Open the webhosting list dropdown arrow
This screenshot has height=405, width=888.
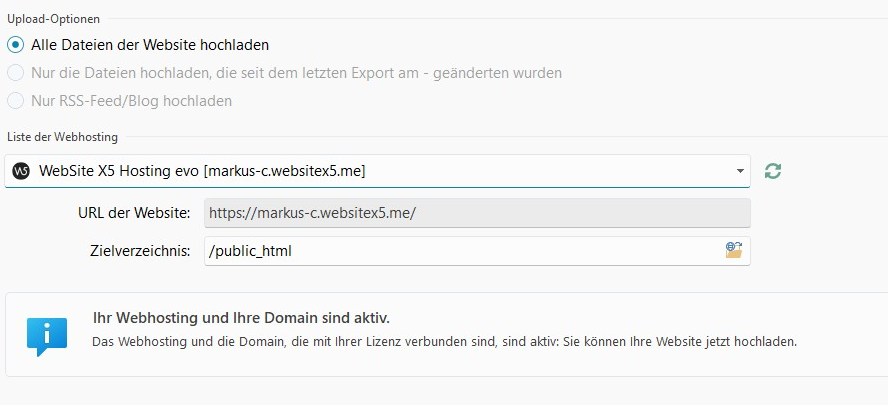[740, 171]
